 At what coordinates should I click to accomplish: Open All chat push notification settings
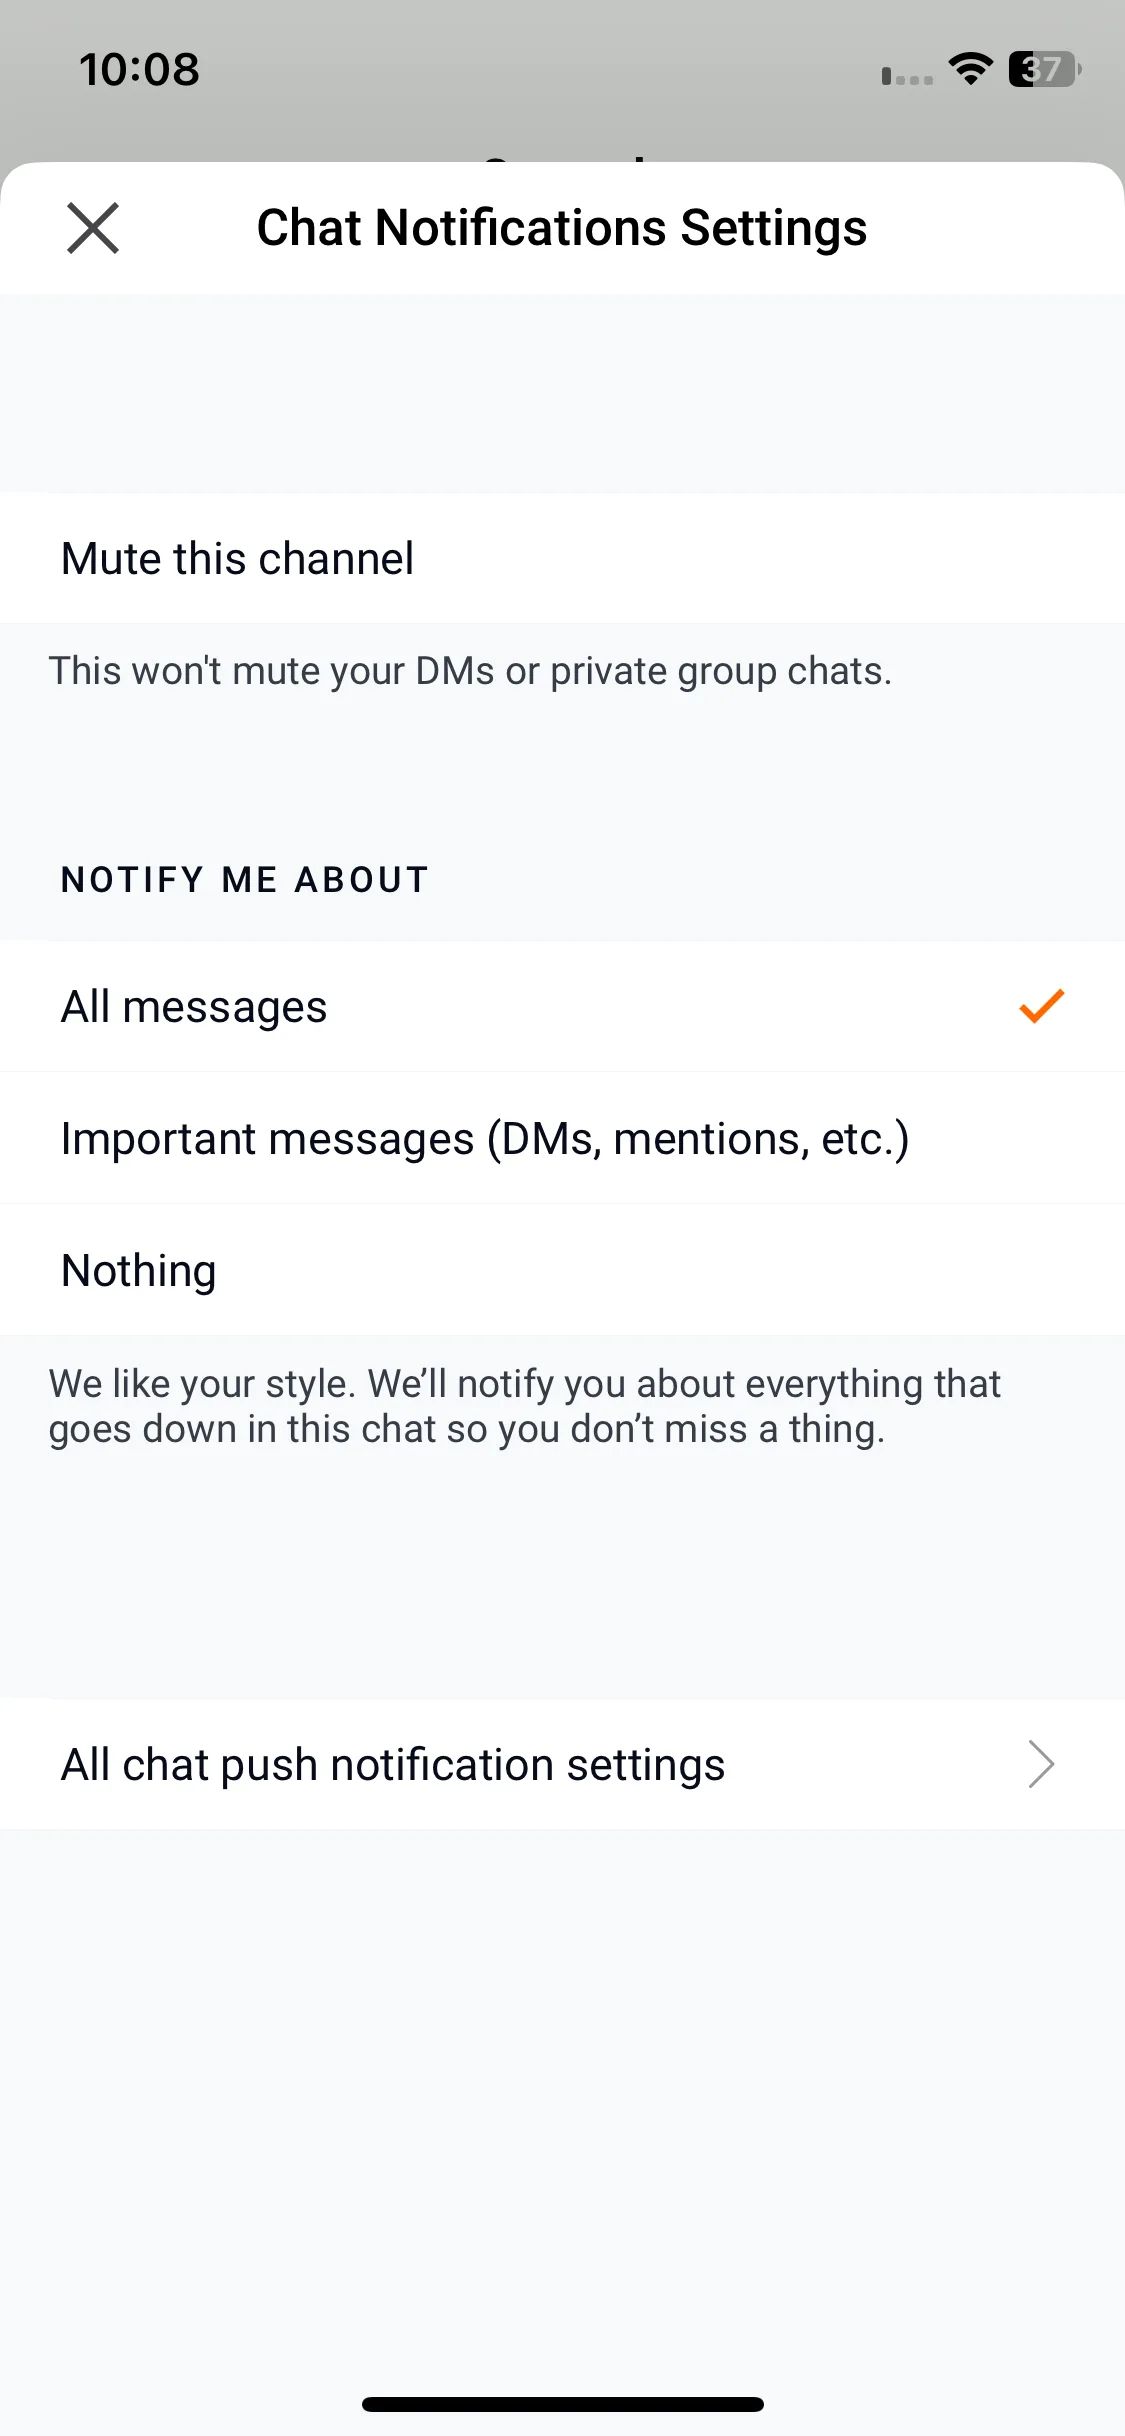point(562,1764)
